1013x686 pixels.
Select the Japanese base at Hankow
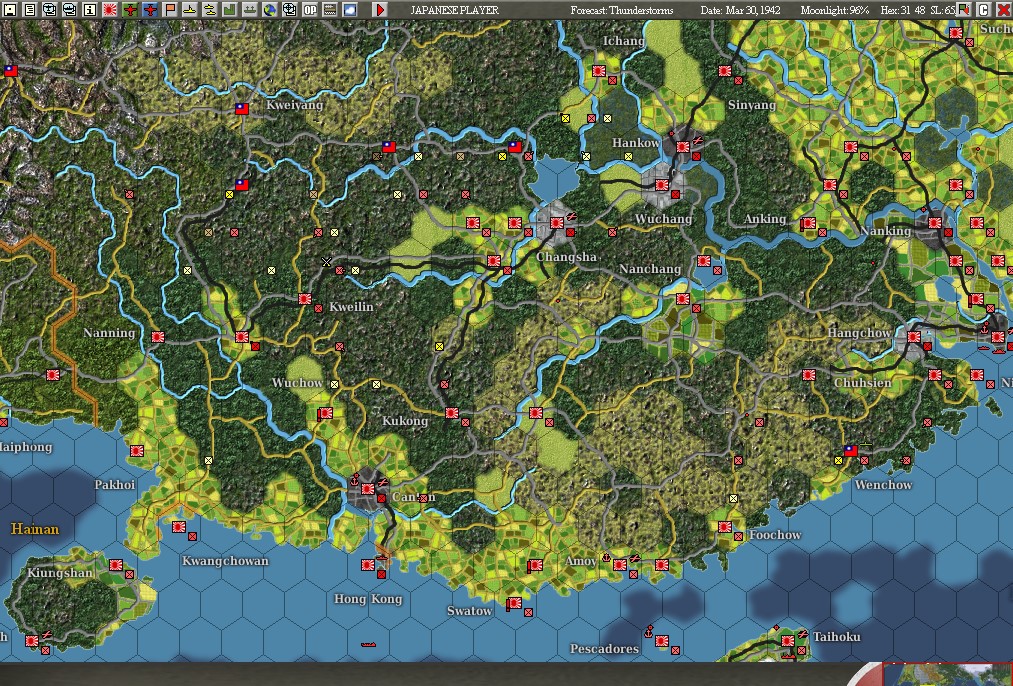[683, 147]
